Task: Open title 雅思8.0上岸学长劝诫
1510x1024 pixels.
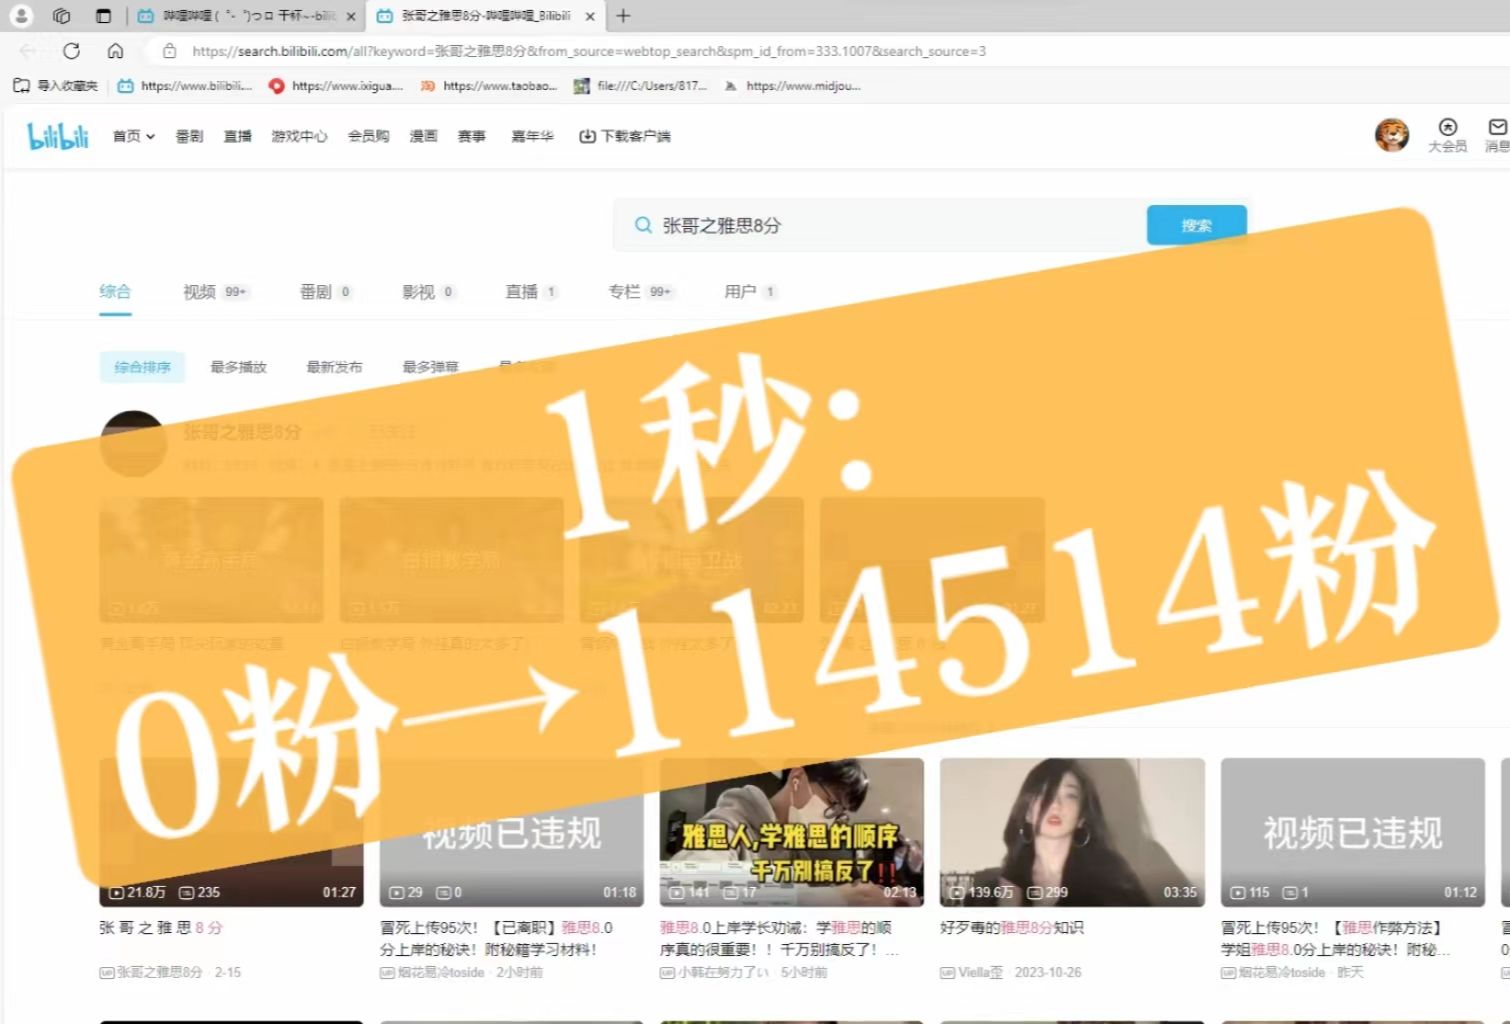Action: (779, 939)
